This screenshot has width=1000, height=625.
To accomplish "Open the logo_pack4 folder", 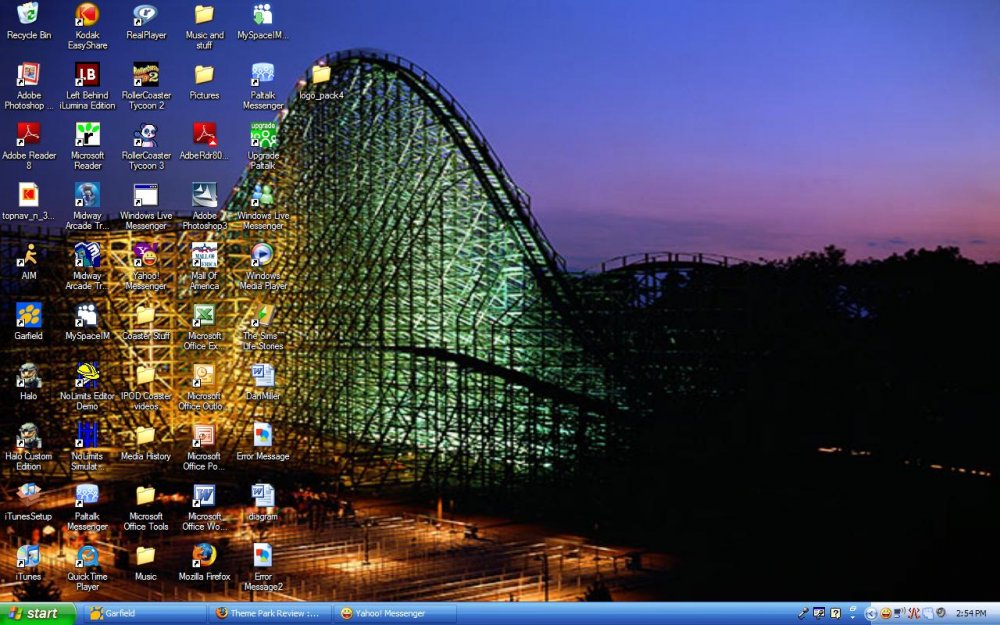I will [321, 75].
